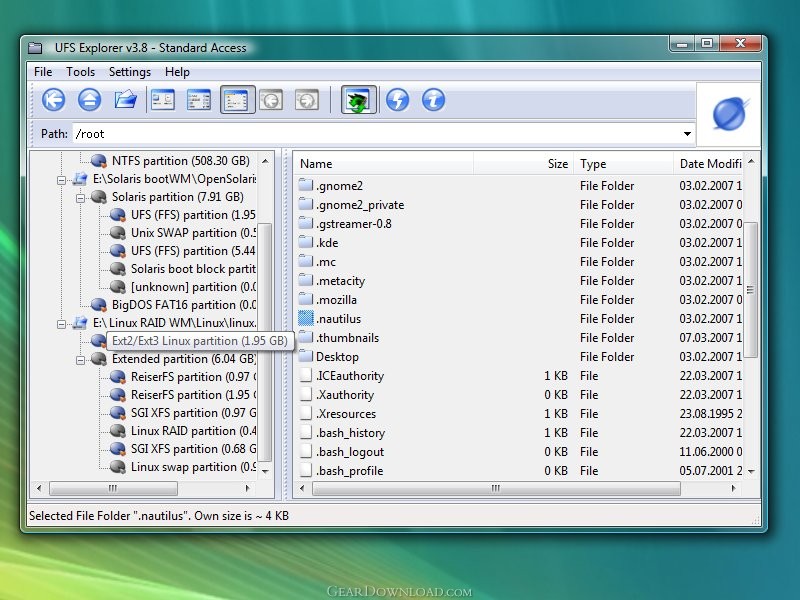
Task: Click tree panel scroll up arrow
Action: pos(265,161)
